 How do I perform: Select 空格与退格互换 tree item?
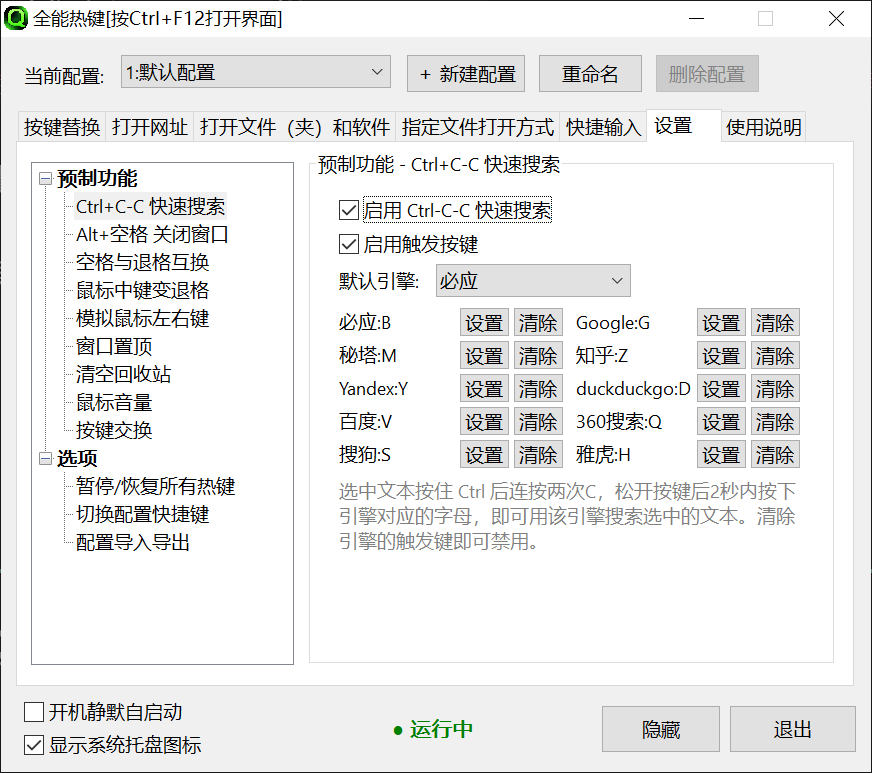(142, 262)
